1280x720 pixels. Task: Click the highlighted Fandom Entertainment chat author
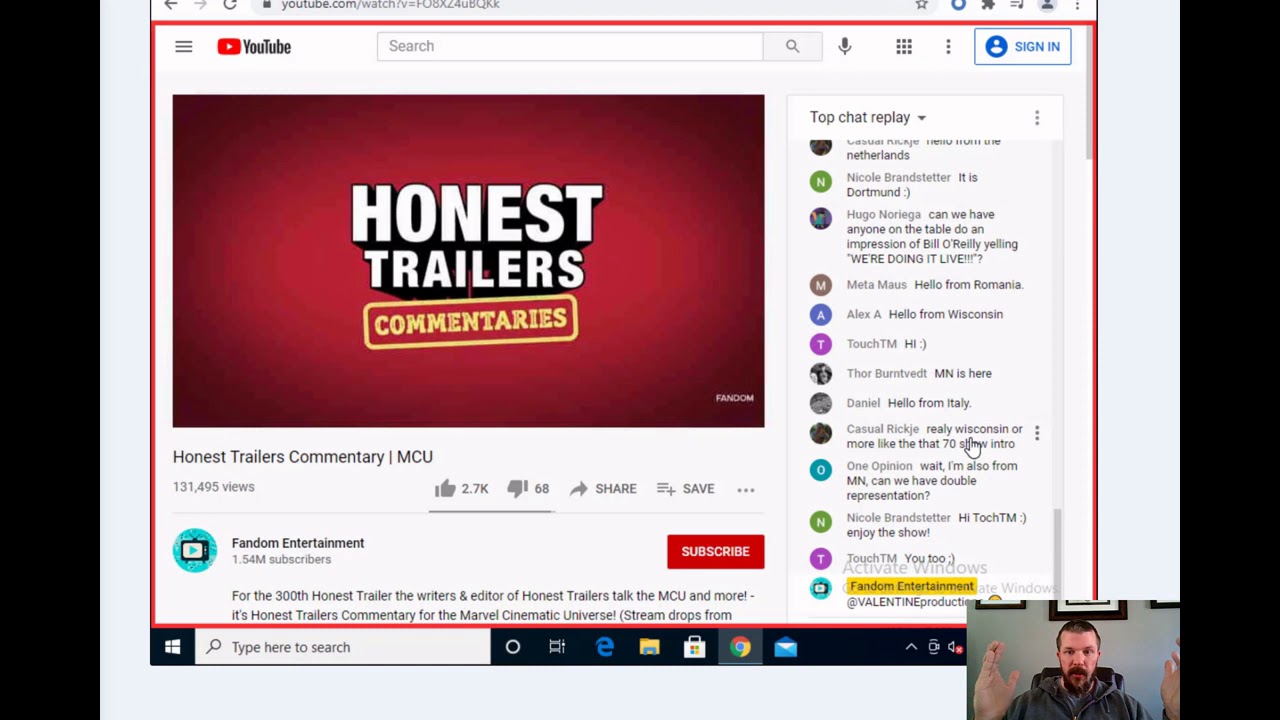[x=911, y=586]
